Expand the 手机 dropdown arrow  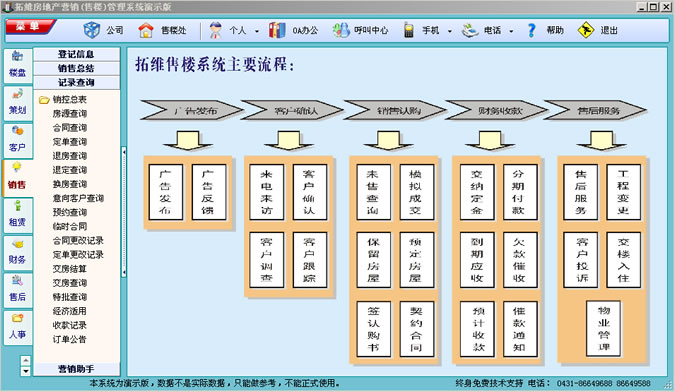[450, 31]
